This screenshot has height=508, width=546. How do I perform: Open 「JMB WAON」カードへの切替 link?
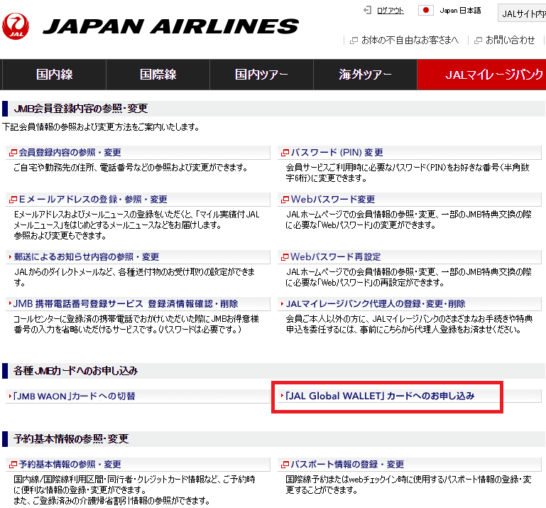coord(73,396)
